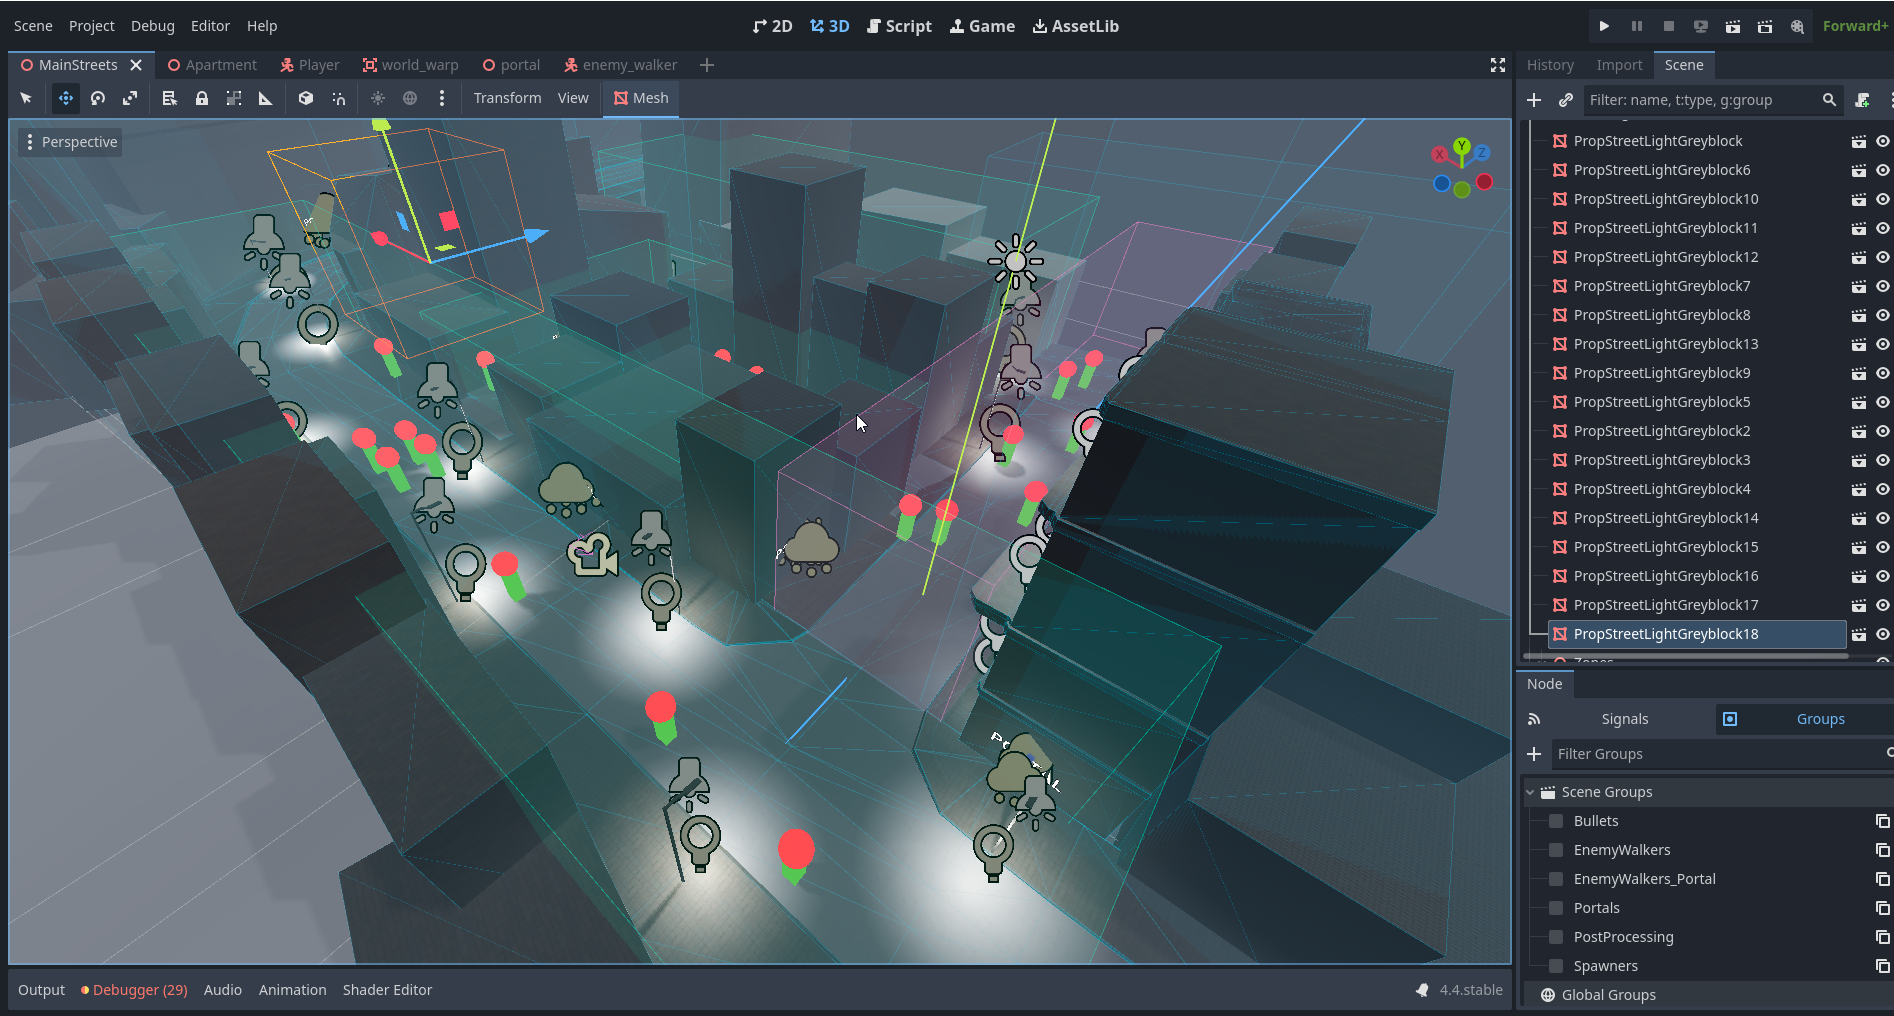Run the current scene

pos(1733,26)
